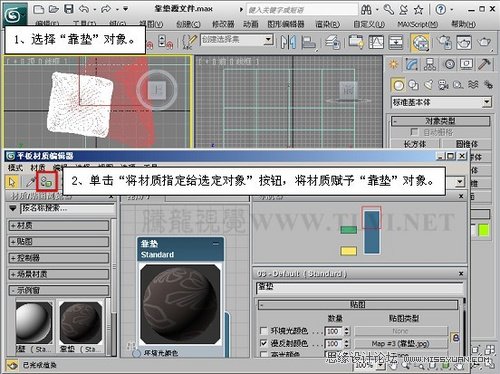This screenshot has height=374, width=500.
Task: Click the 长方体 button
Action: (415, 144)
